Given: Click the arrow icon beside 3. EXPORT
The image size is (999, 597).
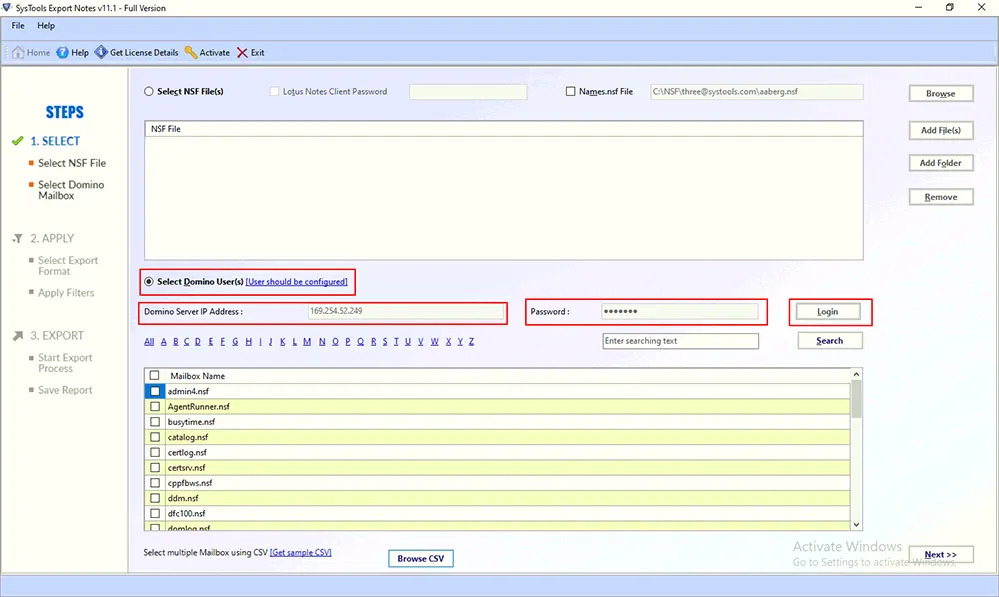Looking at the screenshot, I should click(18, 335).
